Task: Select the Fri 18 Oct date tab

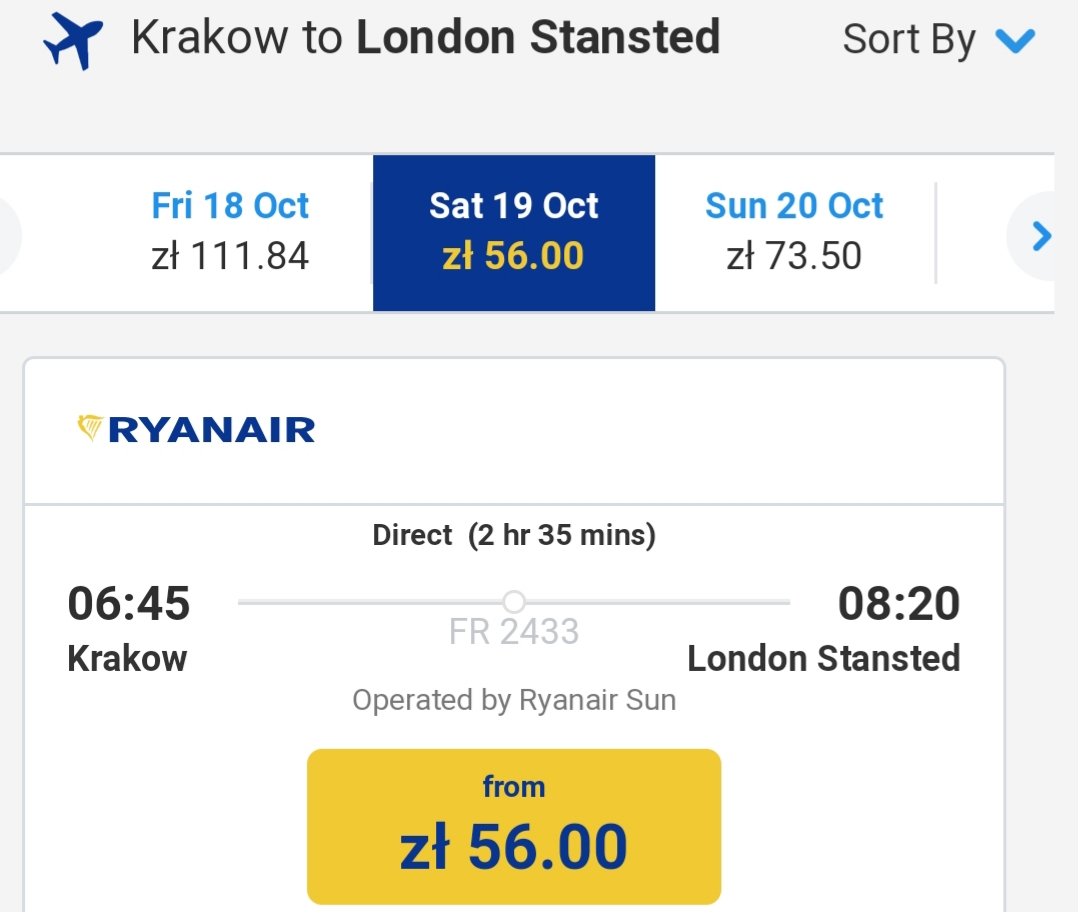Action: [230, 233]
